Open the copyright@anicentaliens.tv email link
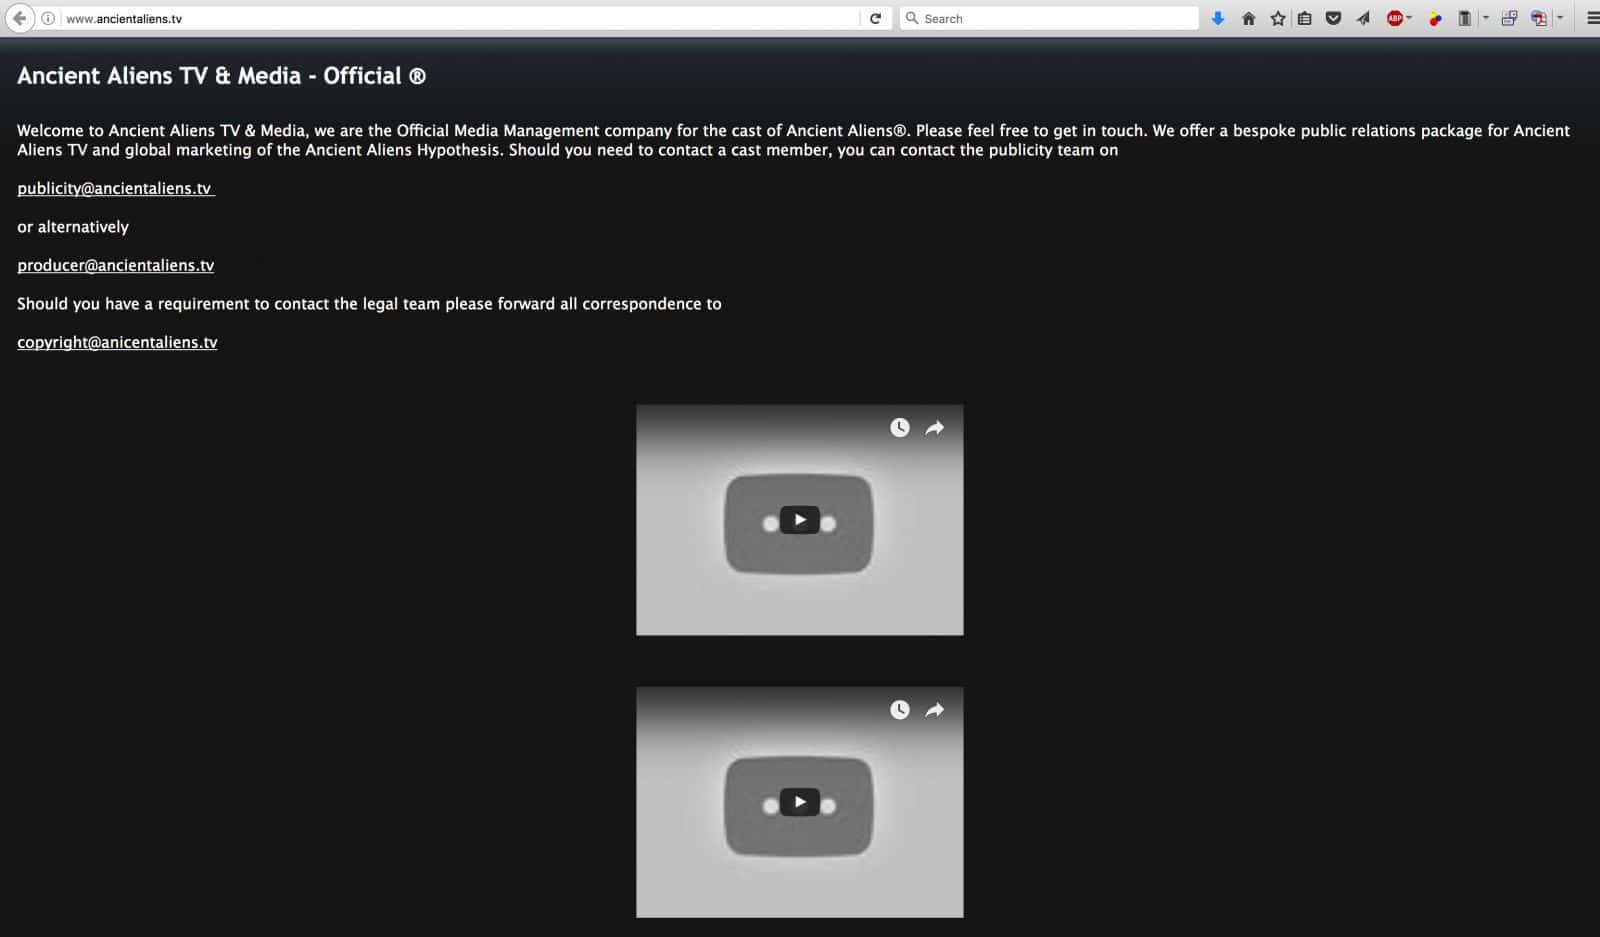Viewport: 1600px width, 937px height. (x=117, y=342)
